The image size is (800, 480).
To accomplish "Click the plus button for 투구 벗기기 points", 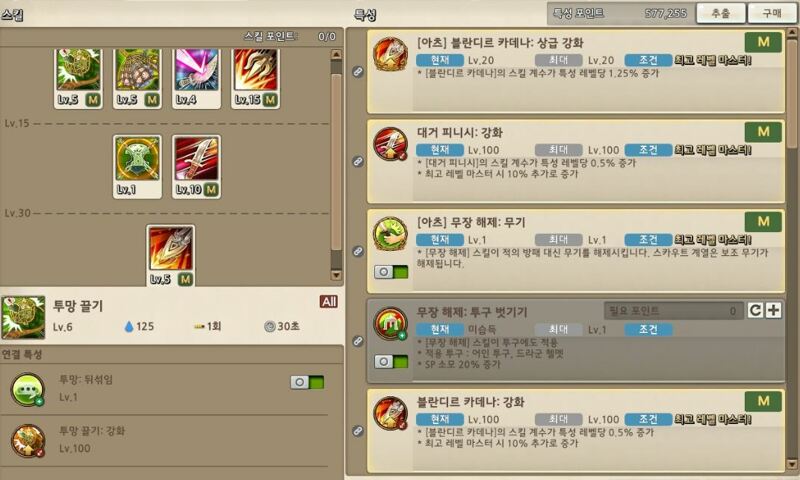I will 773,310.
